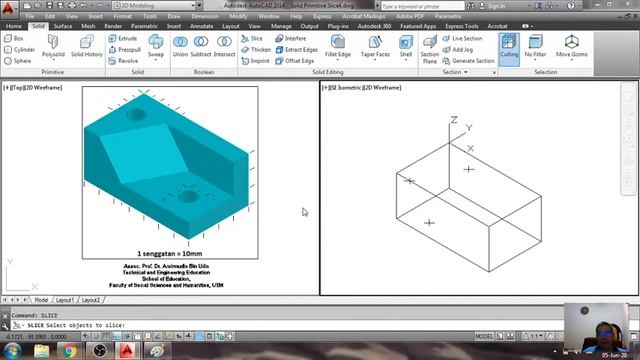The image size is (640, 360).
Task: Switch to the Surface ribbon tab
Action: 63,26
